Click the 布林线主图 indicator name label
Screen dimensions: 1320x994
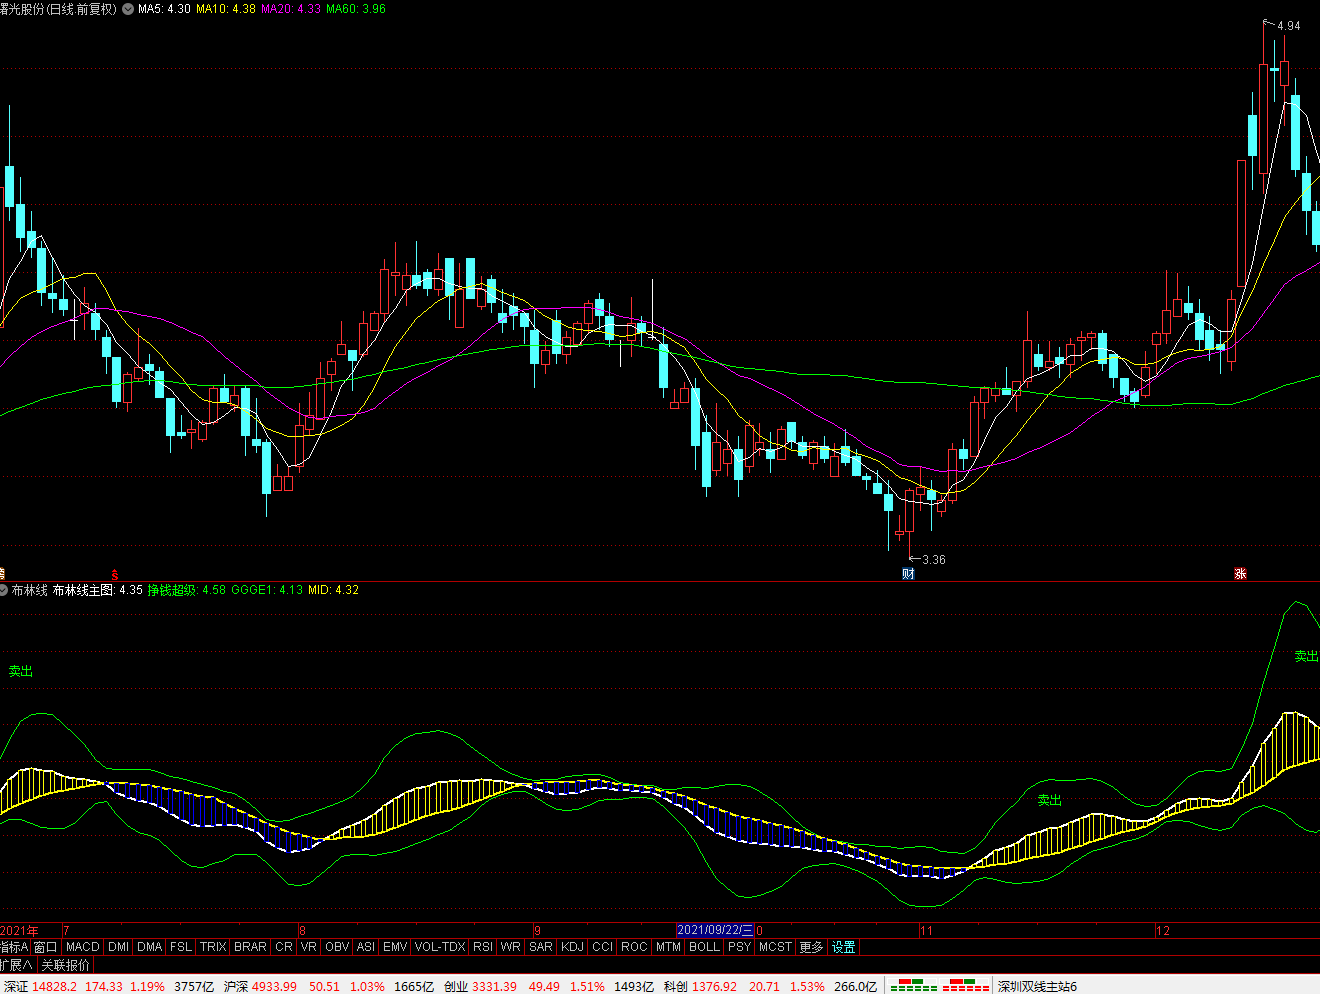[x=83, y=590]
